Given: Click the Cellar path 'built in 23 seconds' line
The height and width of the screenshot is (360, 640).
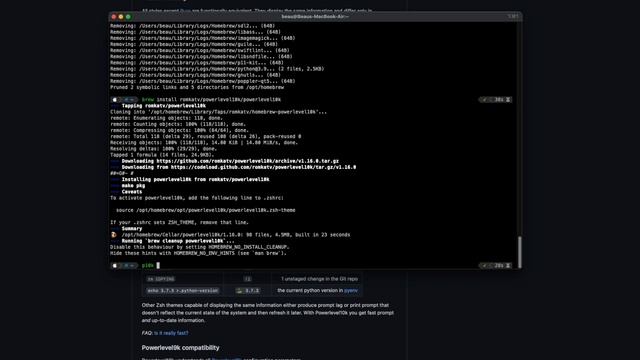Looking at the screenshot, I should (x=236, y=235).
